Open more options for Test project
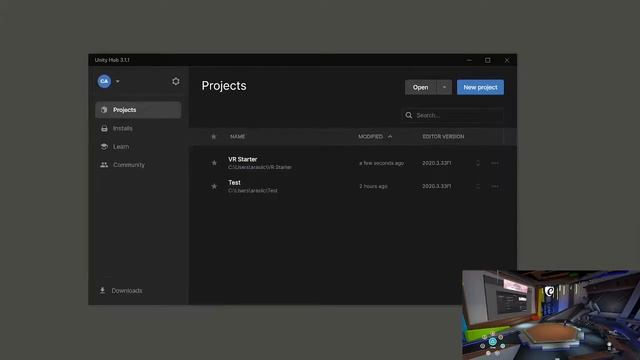This screenshot has width=640, height=360. [495, 187]
